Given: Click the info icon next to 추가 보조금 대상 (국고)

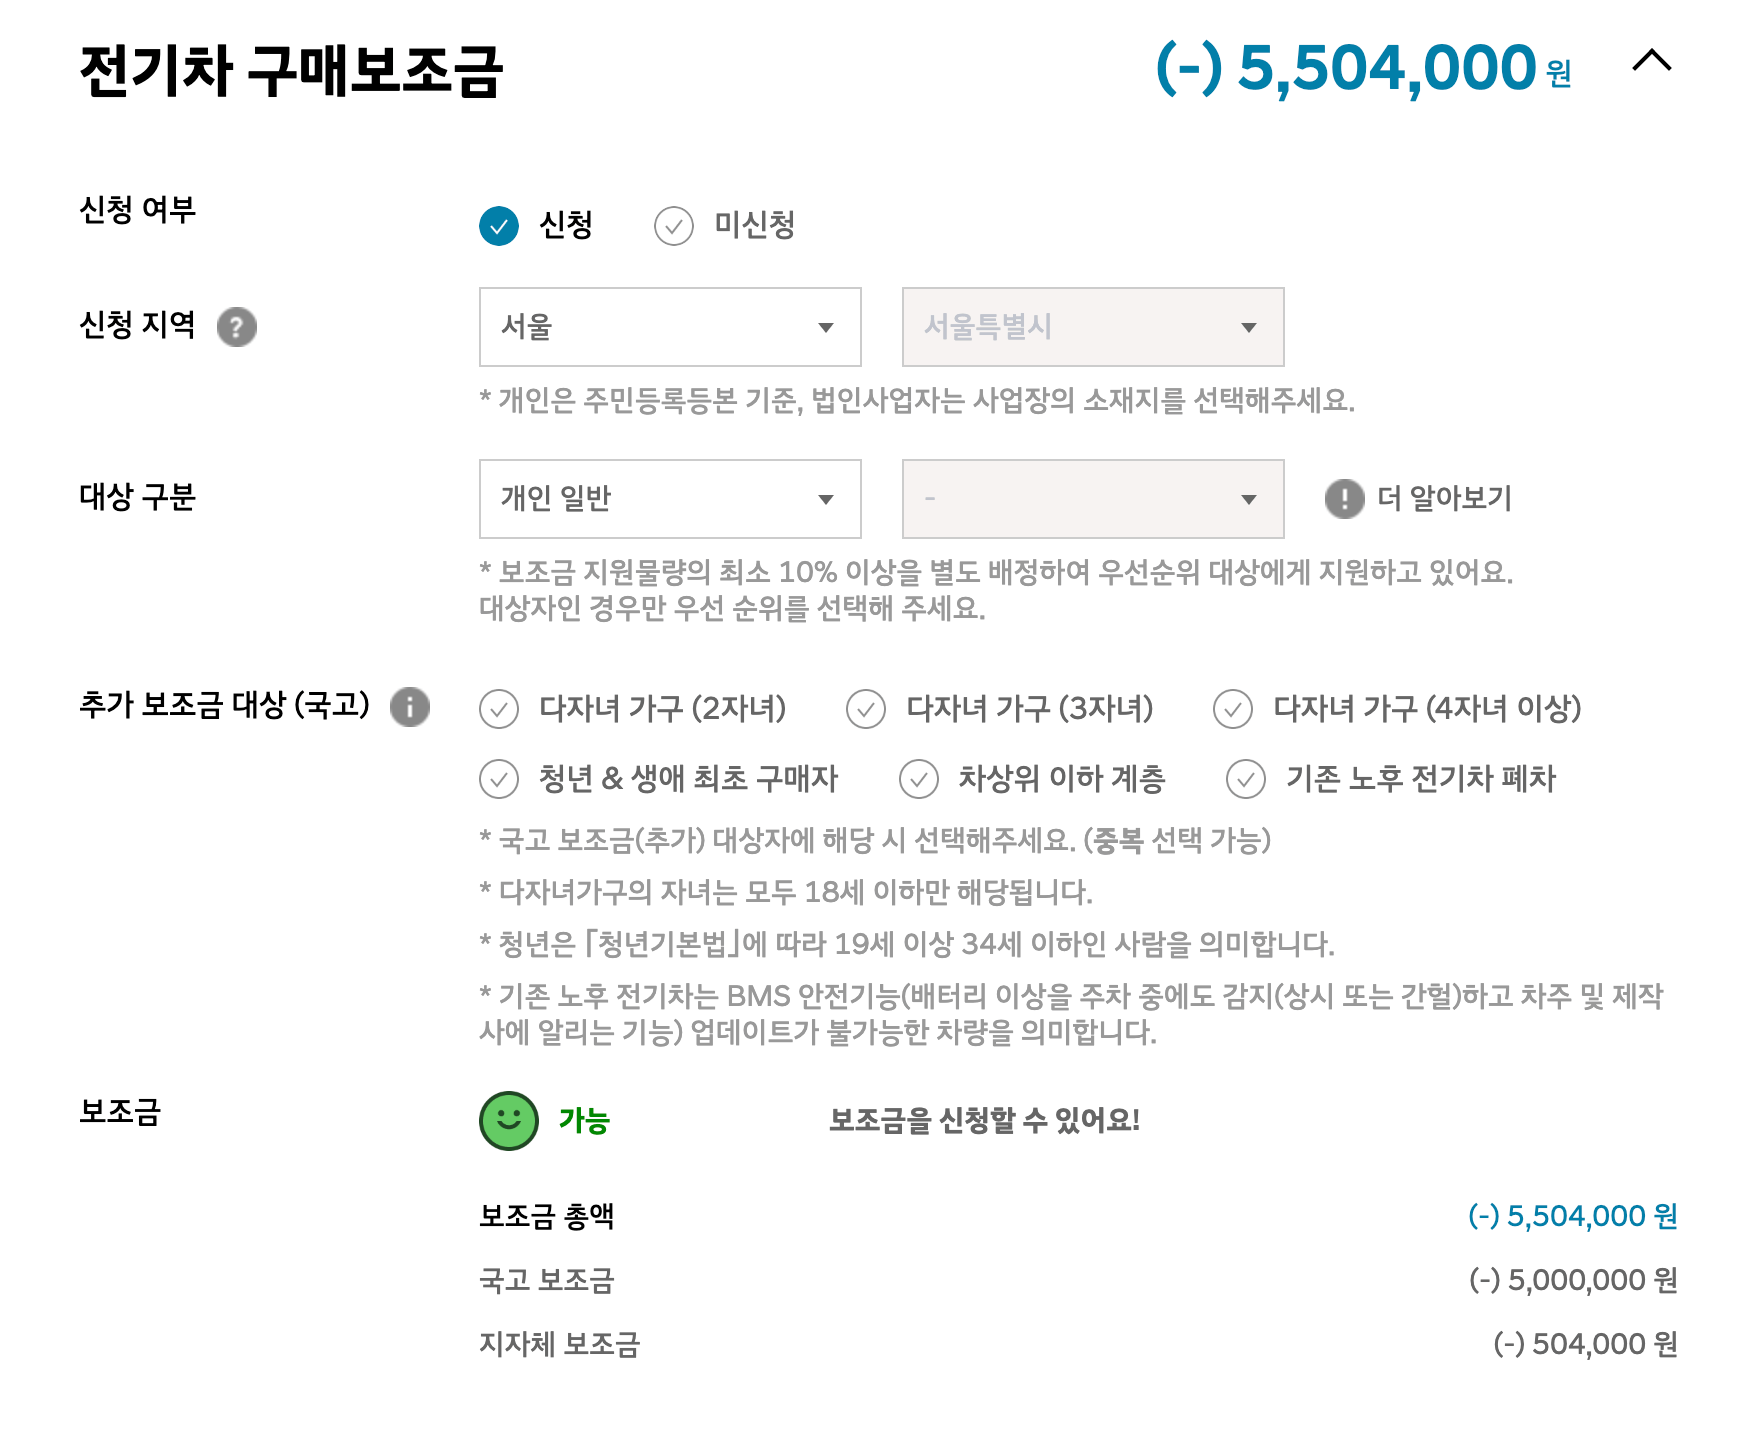Looking at the screenshot, I should [411, 708].
